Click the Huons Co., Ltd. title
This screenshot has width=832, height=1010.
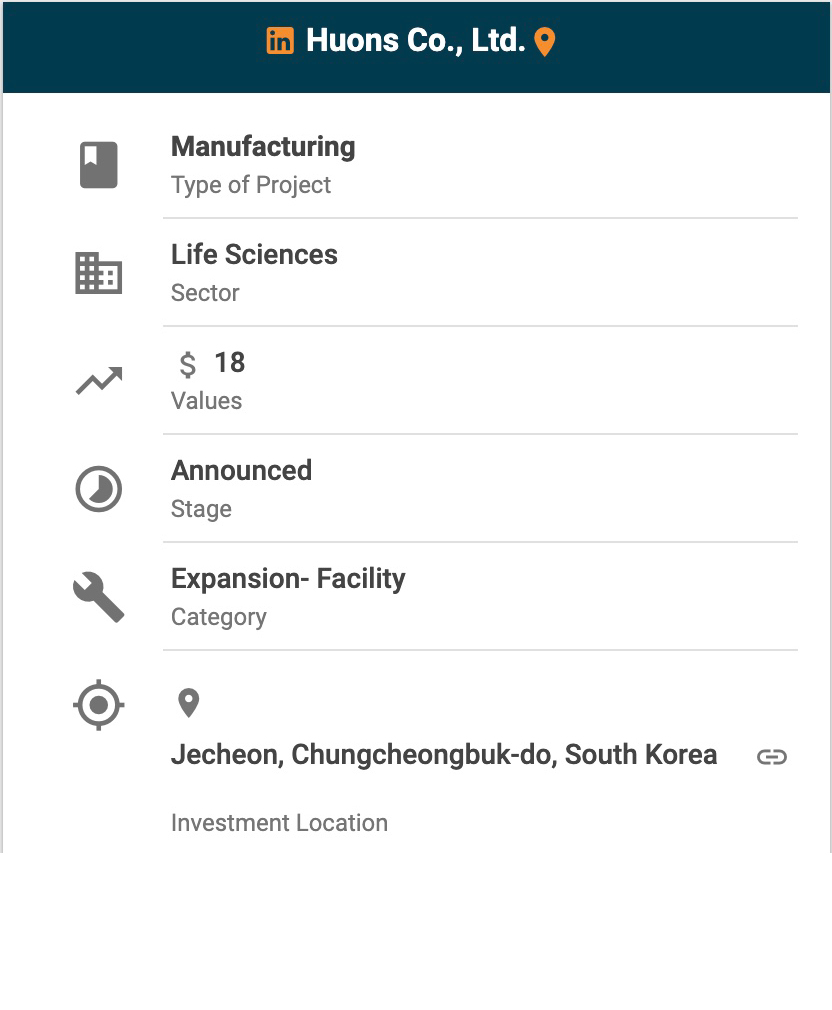415,41
